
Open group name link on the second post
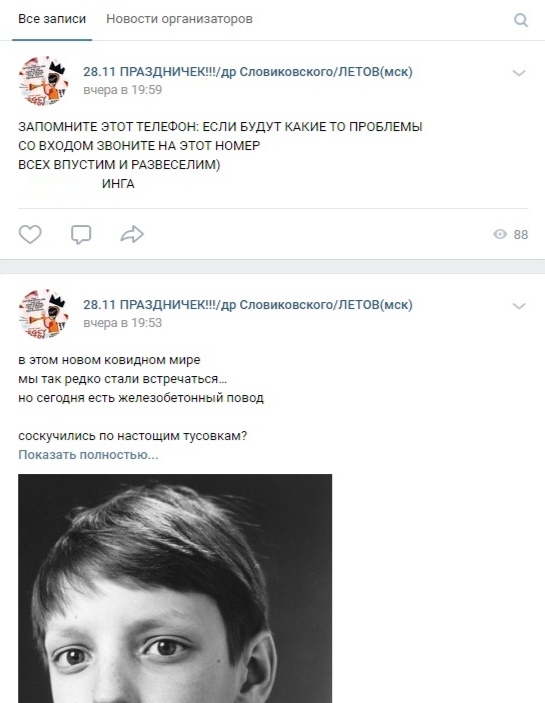point(248,305)
